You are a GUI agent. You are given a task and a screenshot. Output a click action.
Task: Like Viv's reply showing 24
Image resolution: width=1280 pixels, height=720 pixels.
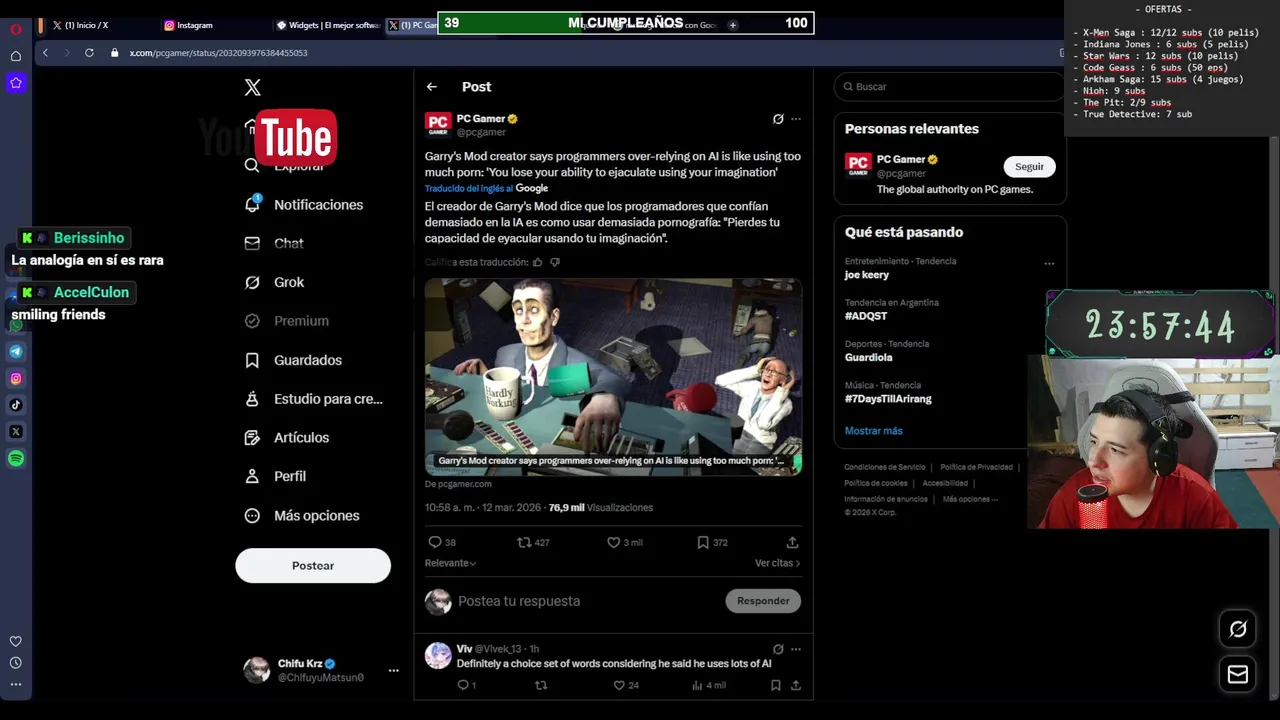[x=618, y=685]
